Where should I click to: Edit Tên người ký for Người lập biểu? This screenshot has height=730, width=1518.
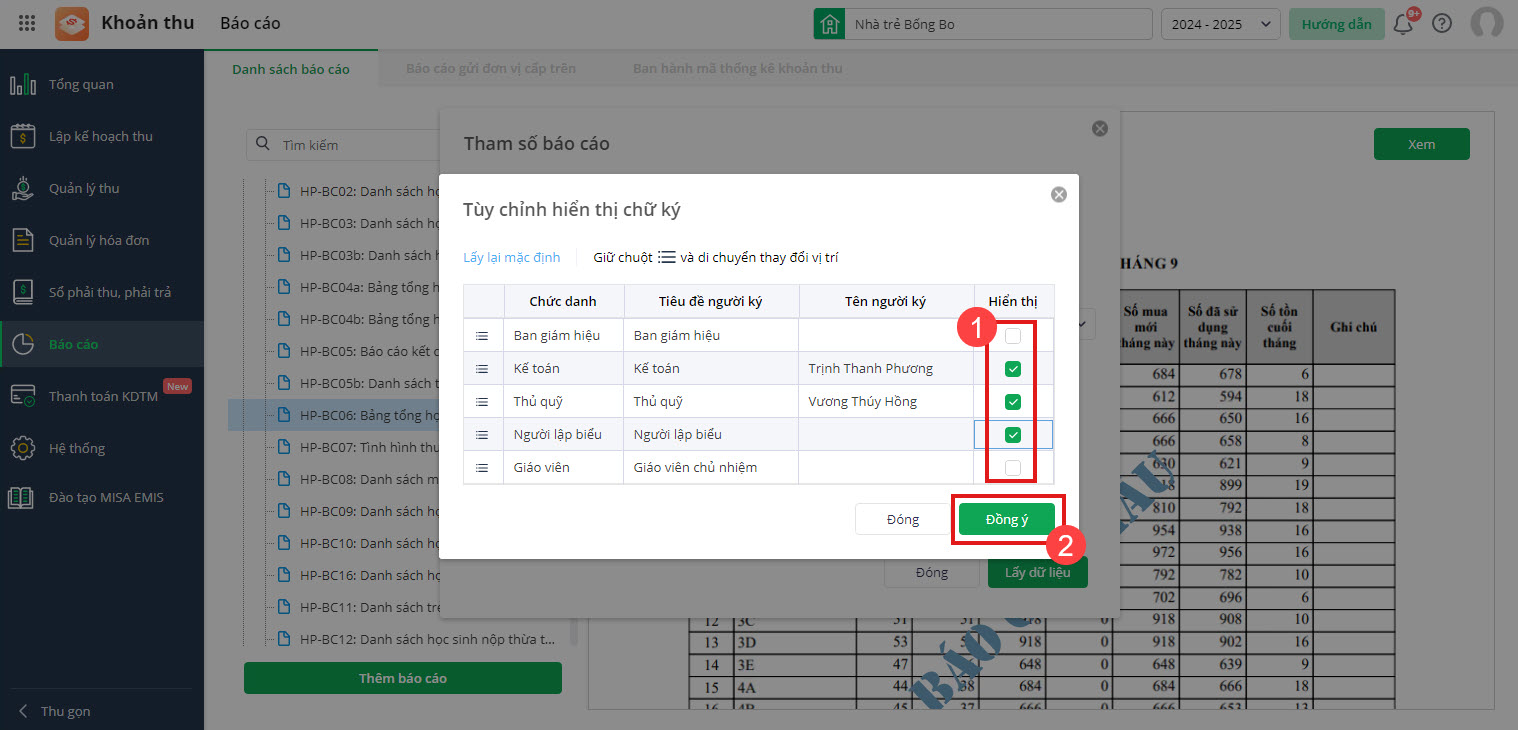887,435
